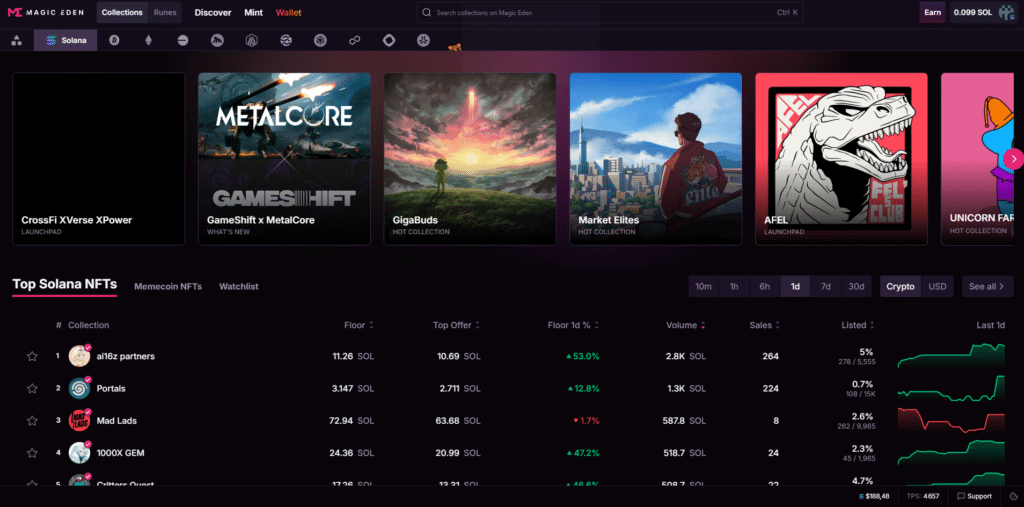This screenshot has height=507, width=1024.
Task: Sort by the Floor 1d % column
Action: click(x=573, y=325)
